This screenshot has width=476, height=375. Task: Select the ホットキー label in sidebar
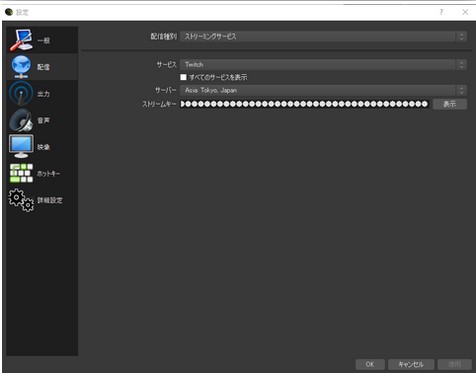[x=48, y=174]
